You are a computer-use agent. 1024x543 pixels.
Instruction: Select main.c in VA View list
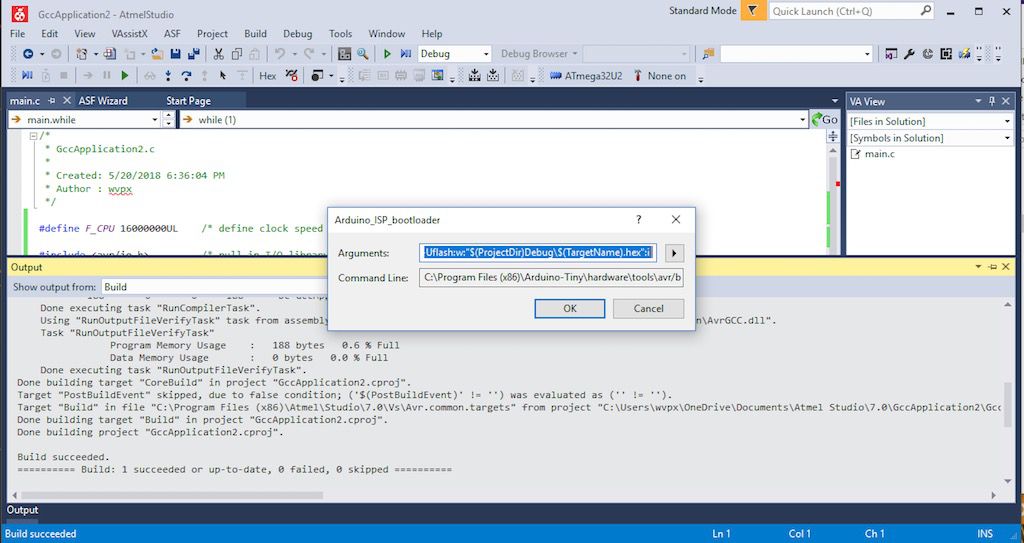pyautogui.click(x=879, y=154)
